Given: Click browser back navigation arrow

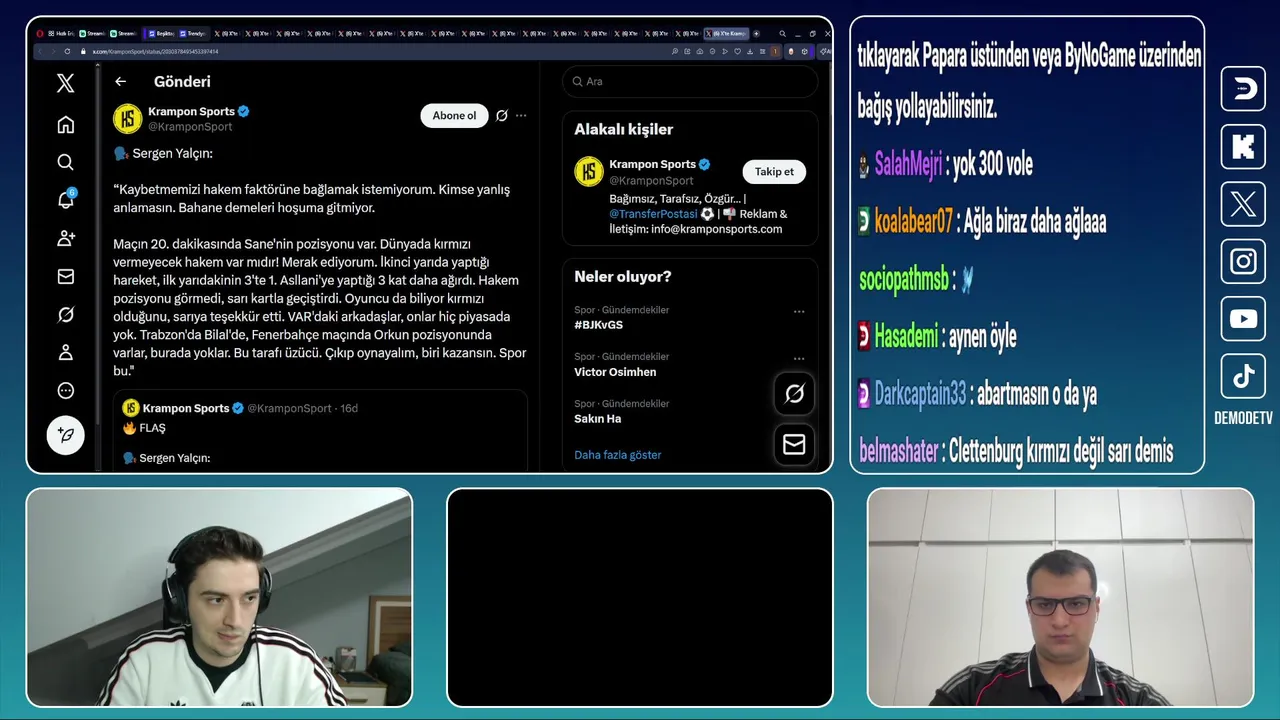Looking at the screenshot, I should [38, 51].
